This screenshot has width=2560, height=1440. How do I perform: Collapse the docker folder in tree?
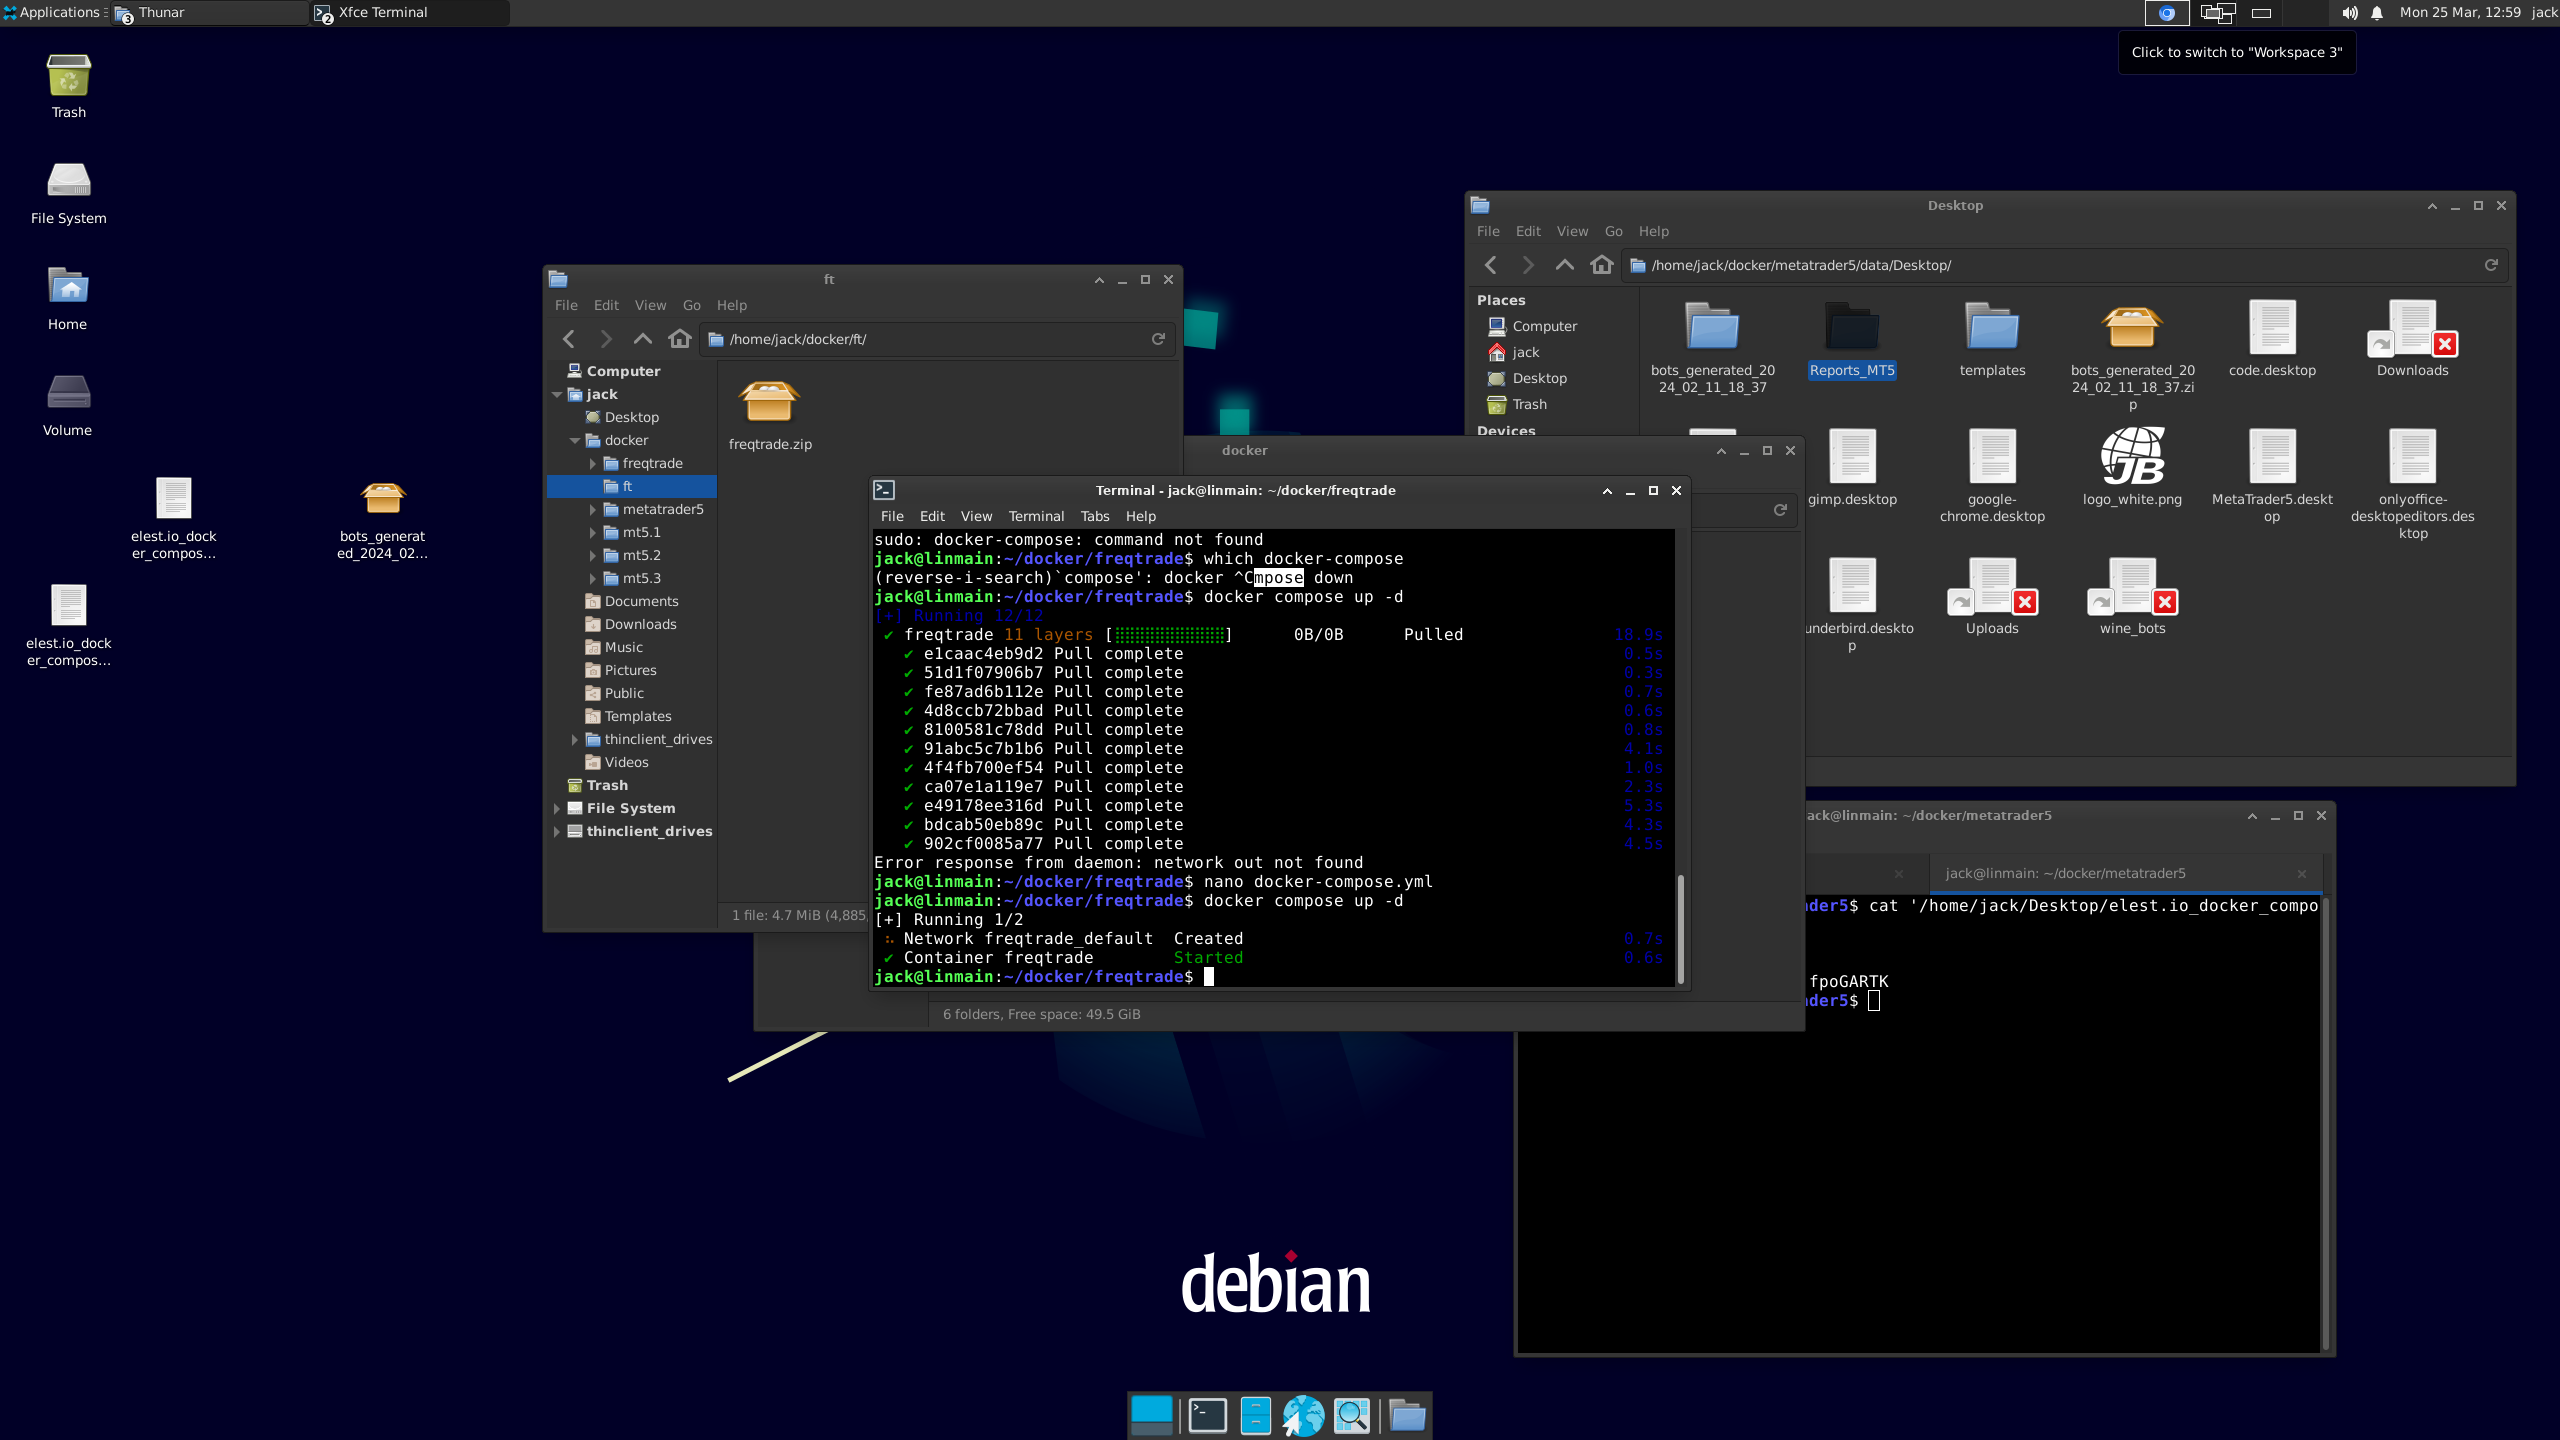tap(575, 441)
